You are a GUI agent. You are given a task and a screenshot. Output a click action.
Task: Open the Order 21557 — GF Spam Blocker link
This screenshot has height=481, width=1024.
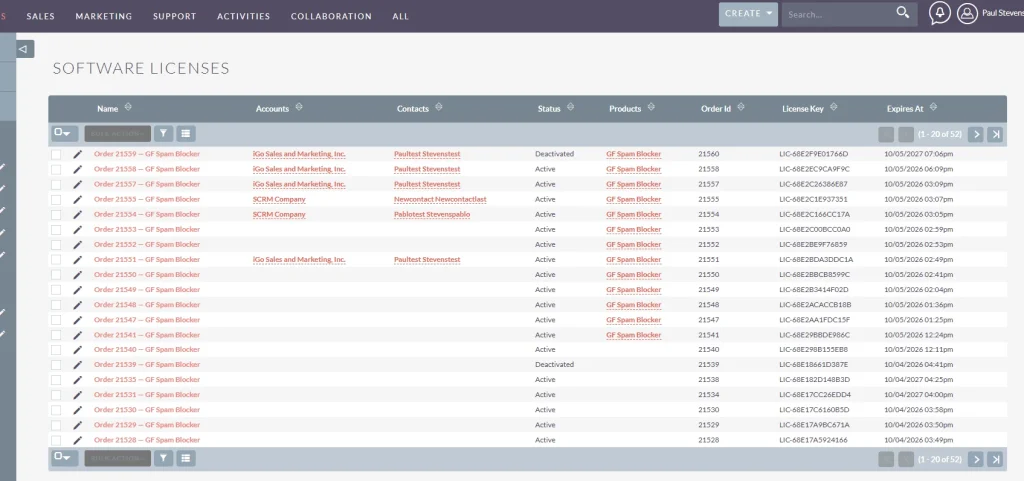(x=147, y=184)
